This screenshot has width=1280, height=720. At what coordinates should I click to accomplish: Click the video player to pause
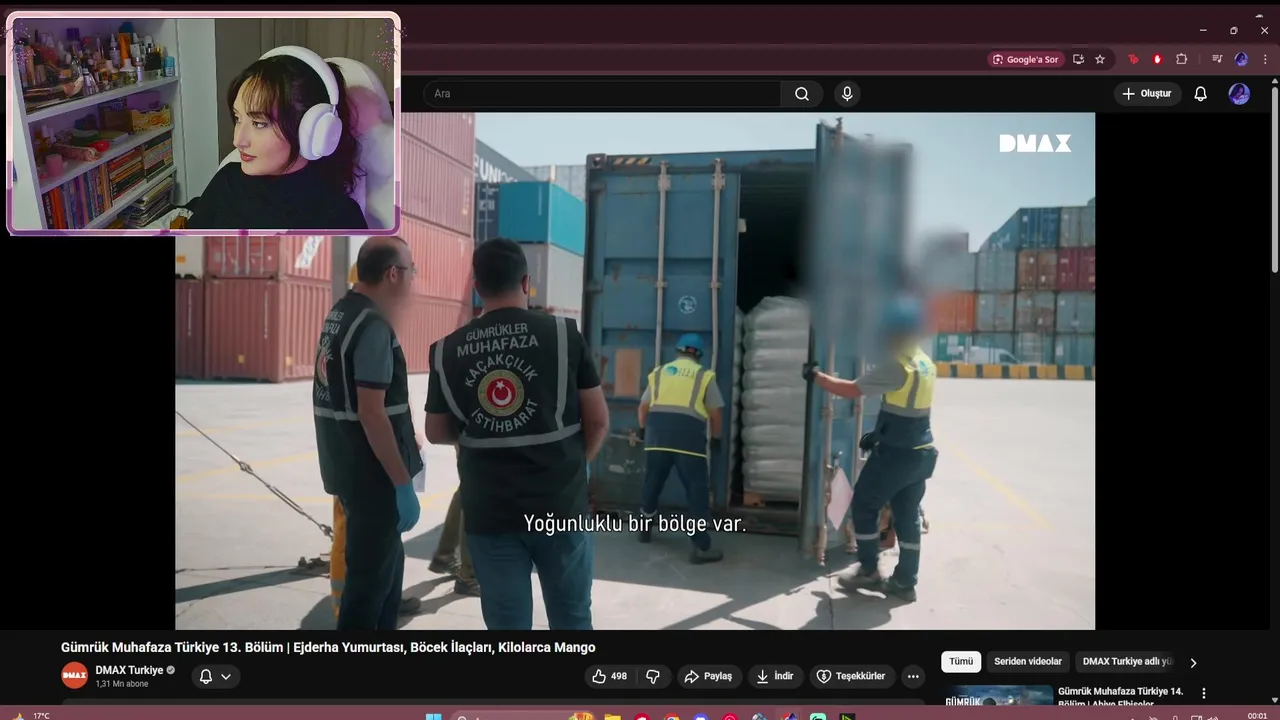click(x=635, y=371)
